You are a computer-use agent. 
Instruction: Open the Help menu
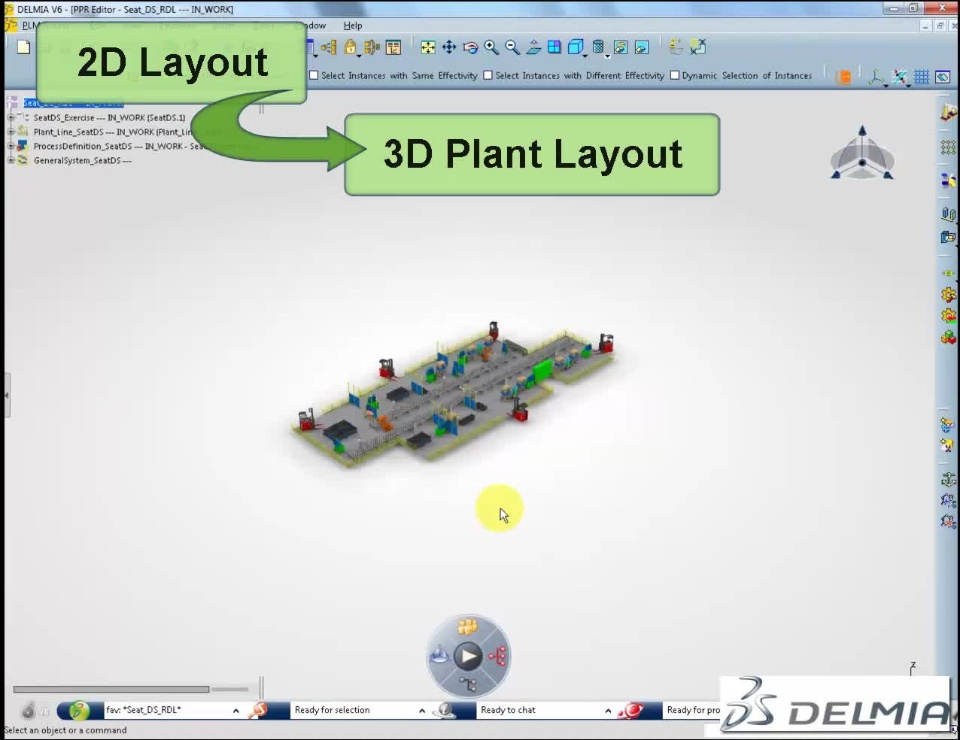353,26
